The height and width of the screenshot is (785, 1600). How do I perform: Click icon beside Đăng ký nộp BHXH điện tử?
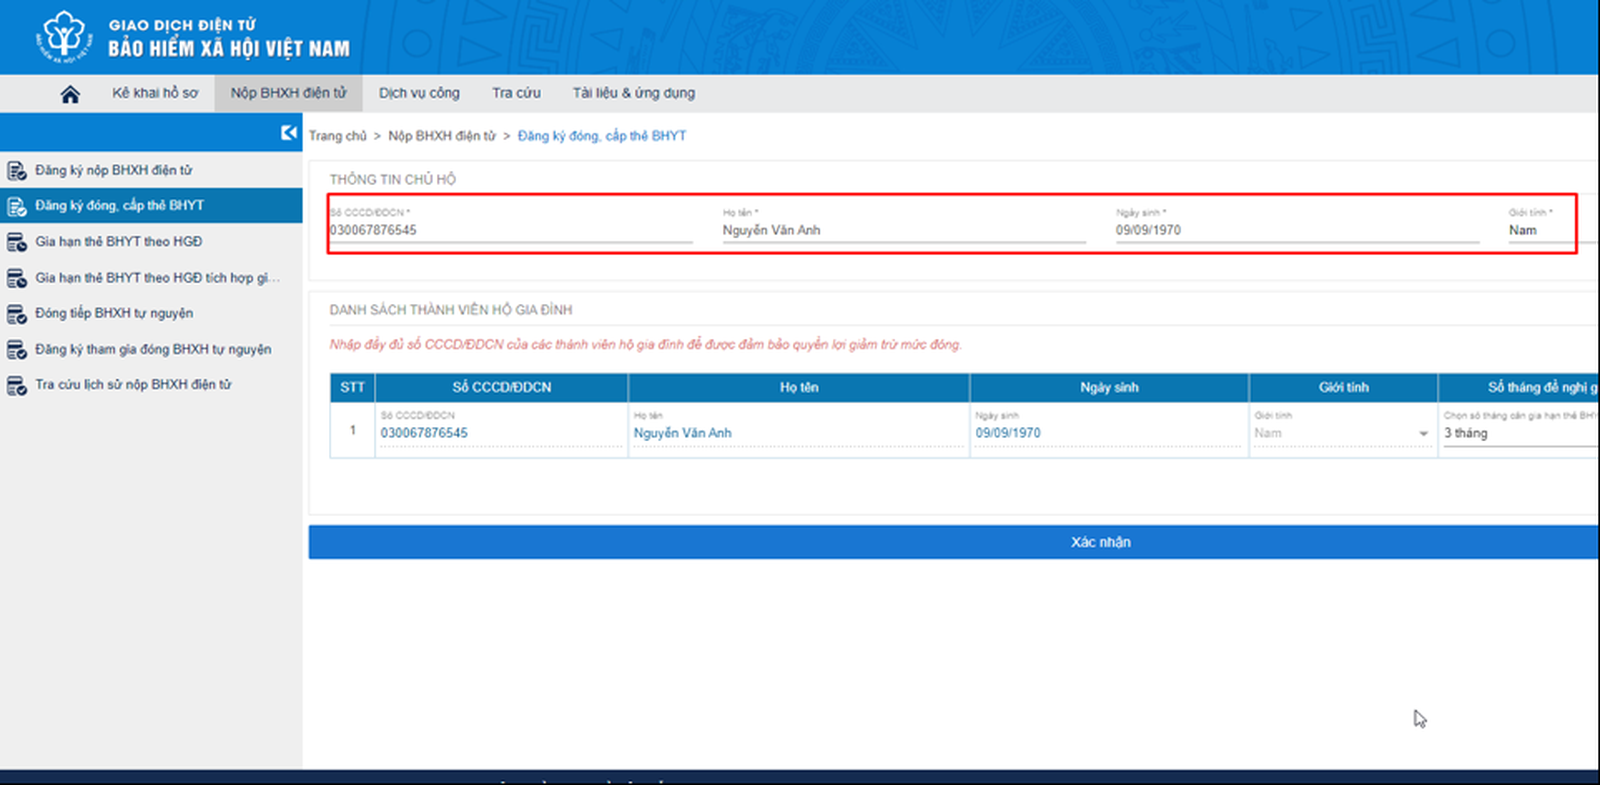click(x=17, y=171)
